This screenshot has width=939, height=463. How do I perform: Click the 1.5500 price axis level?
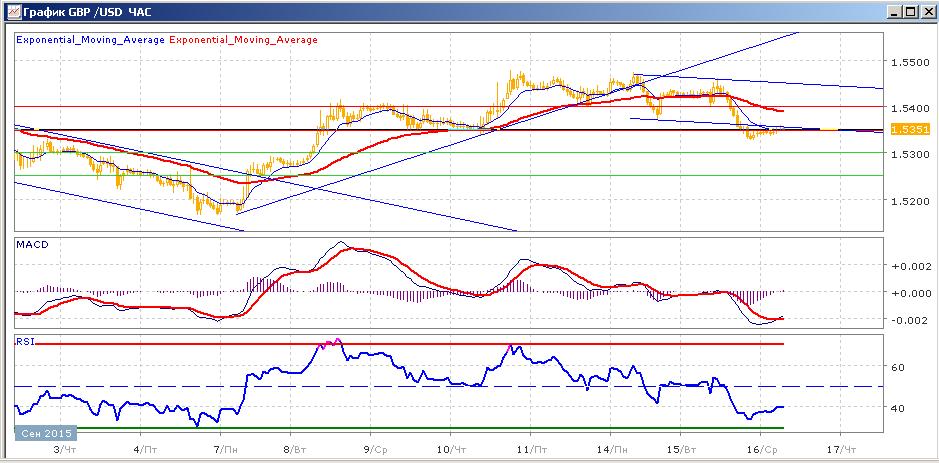909,62
